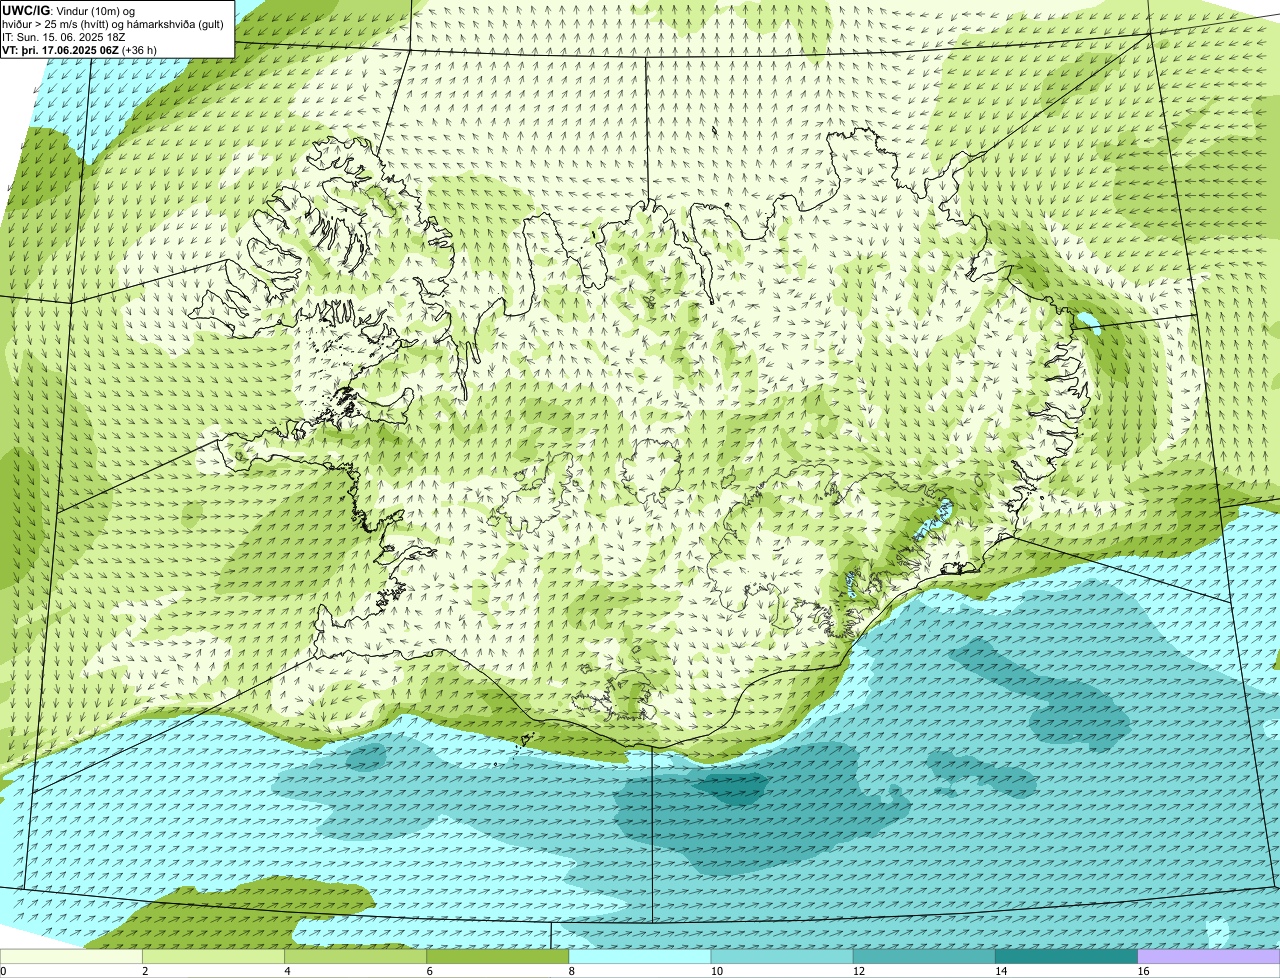Click the legend tick label "4"

[x=287, y=971]
